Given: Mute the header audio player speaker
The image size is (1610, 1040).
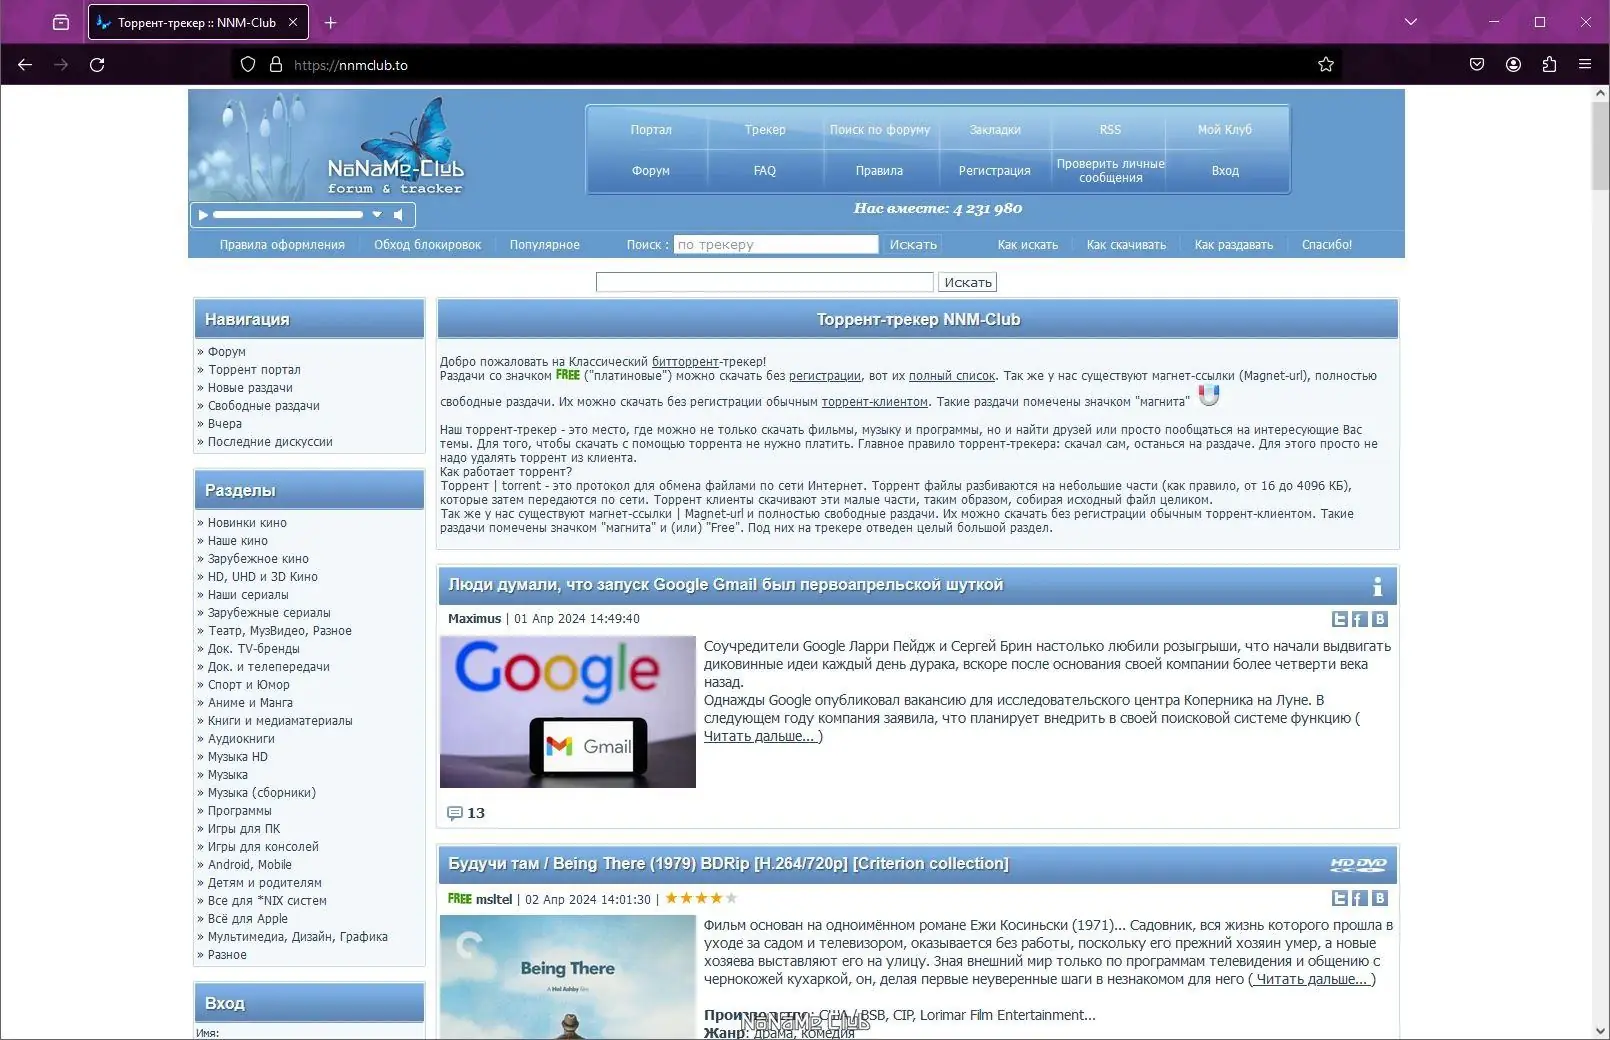Looking at the screenshot, I should click(399, 215).
